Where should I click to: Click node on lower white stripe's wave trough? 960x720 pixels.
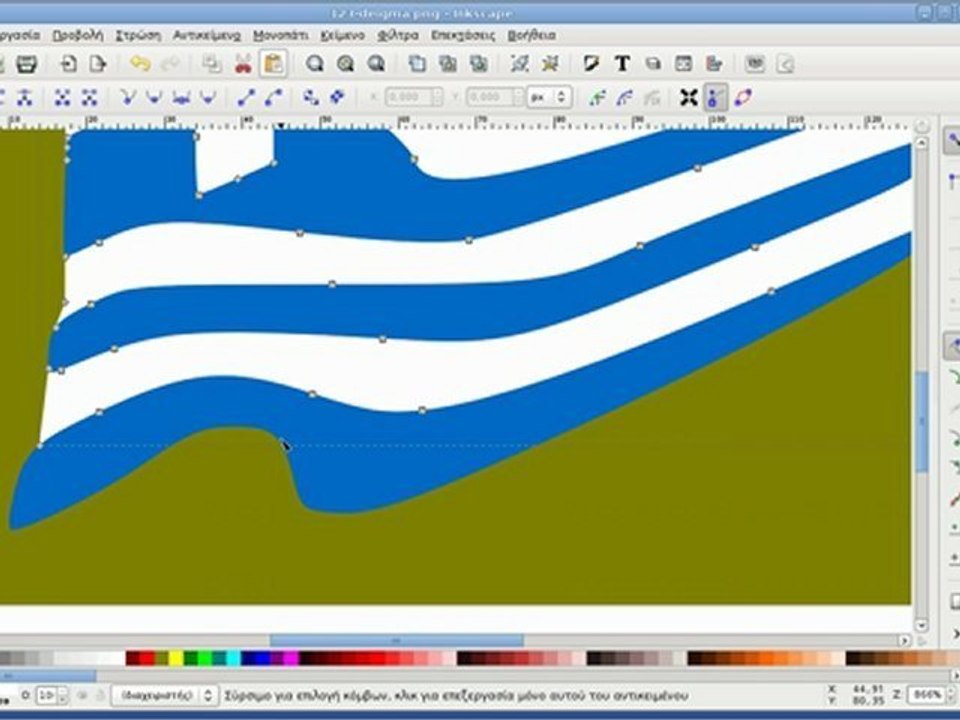tap(422, 410)
